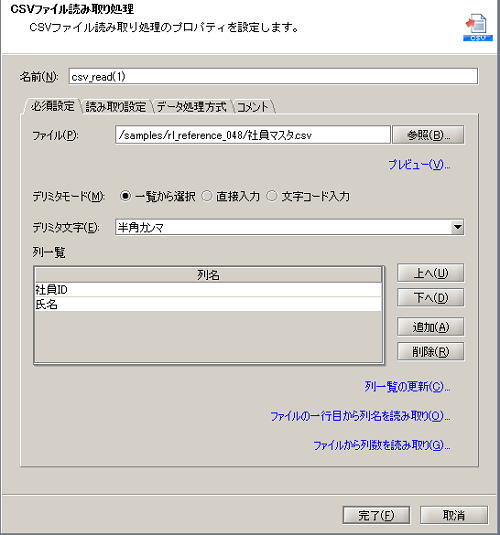Screen dimensions: 500x535
Task: Select the 社員ID row in column list
Action: pos(208,290)
